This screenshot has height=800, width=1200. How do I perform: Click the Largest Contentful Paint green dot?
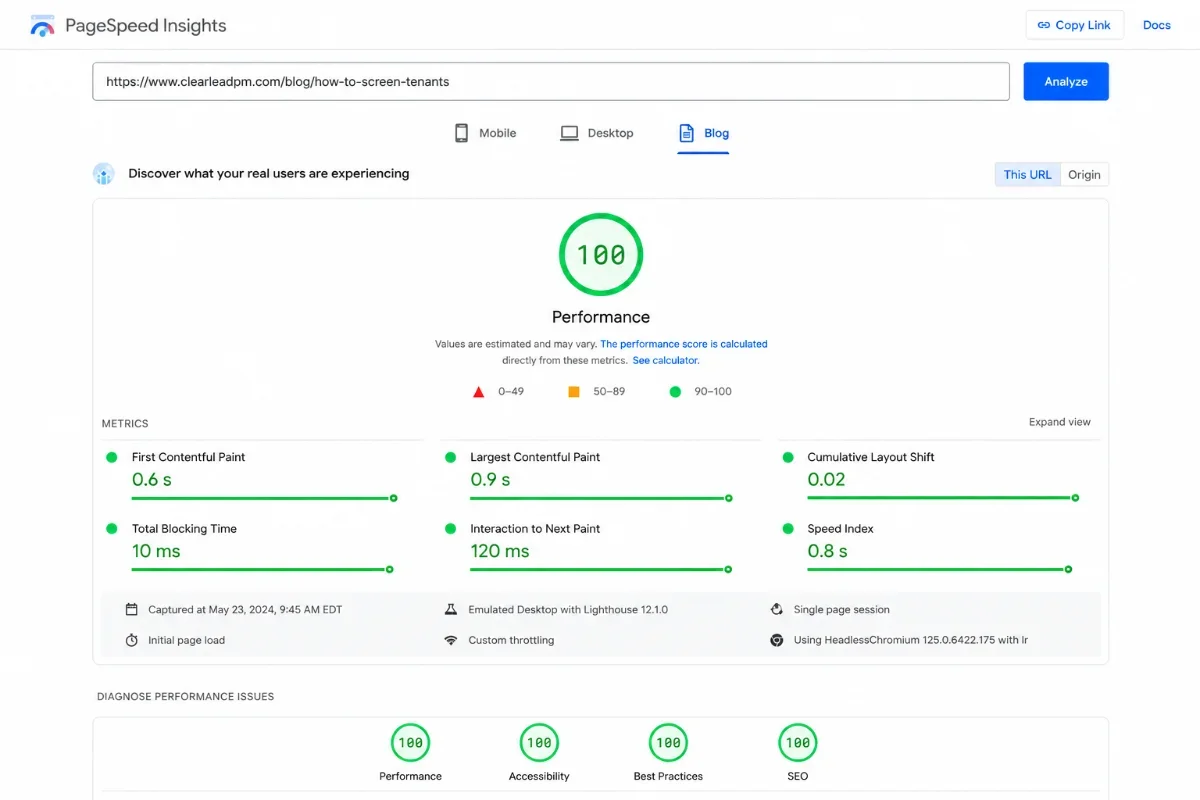tap(451, 457)
